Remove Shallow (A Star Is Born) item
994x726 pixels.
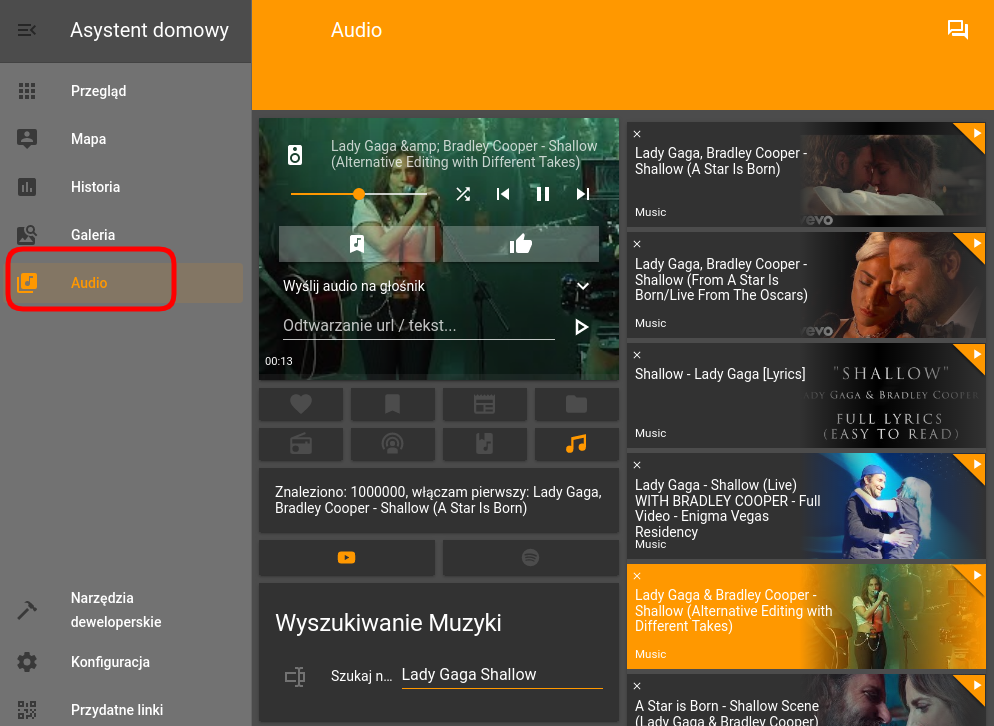(637, 134)
